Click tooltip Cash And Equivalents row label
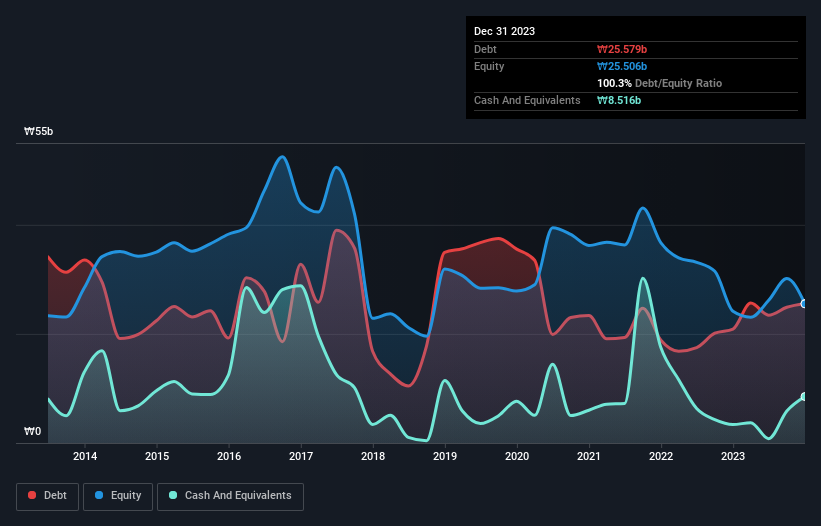Screen dimensions: 821x526 [527, 100]
